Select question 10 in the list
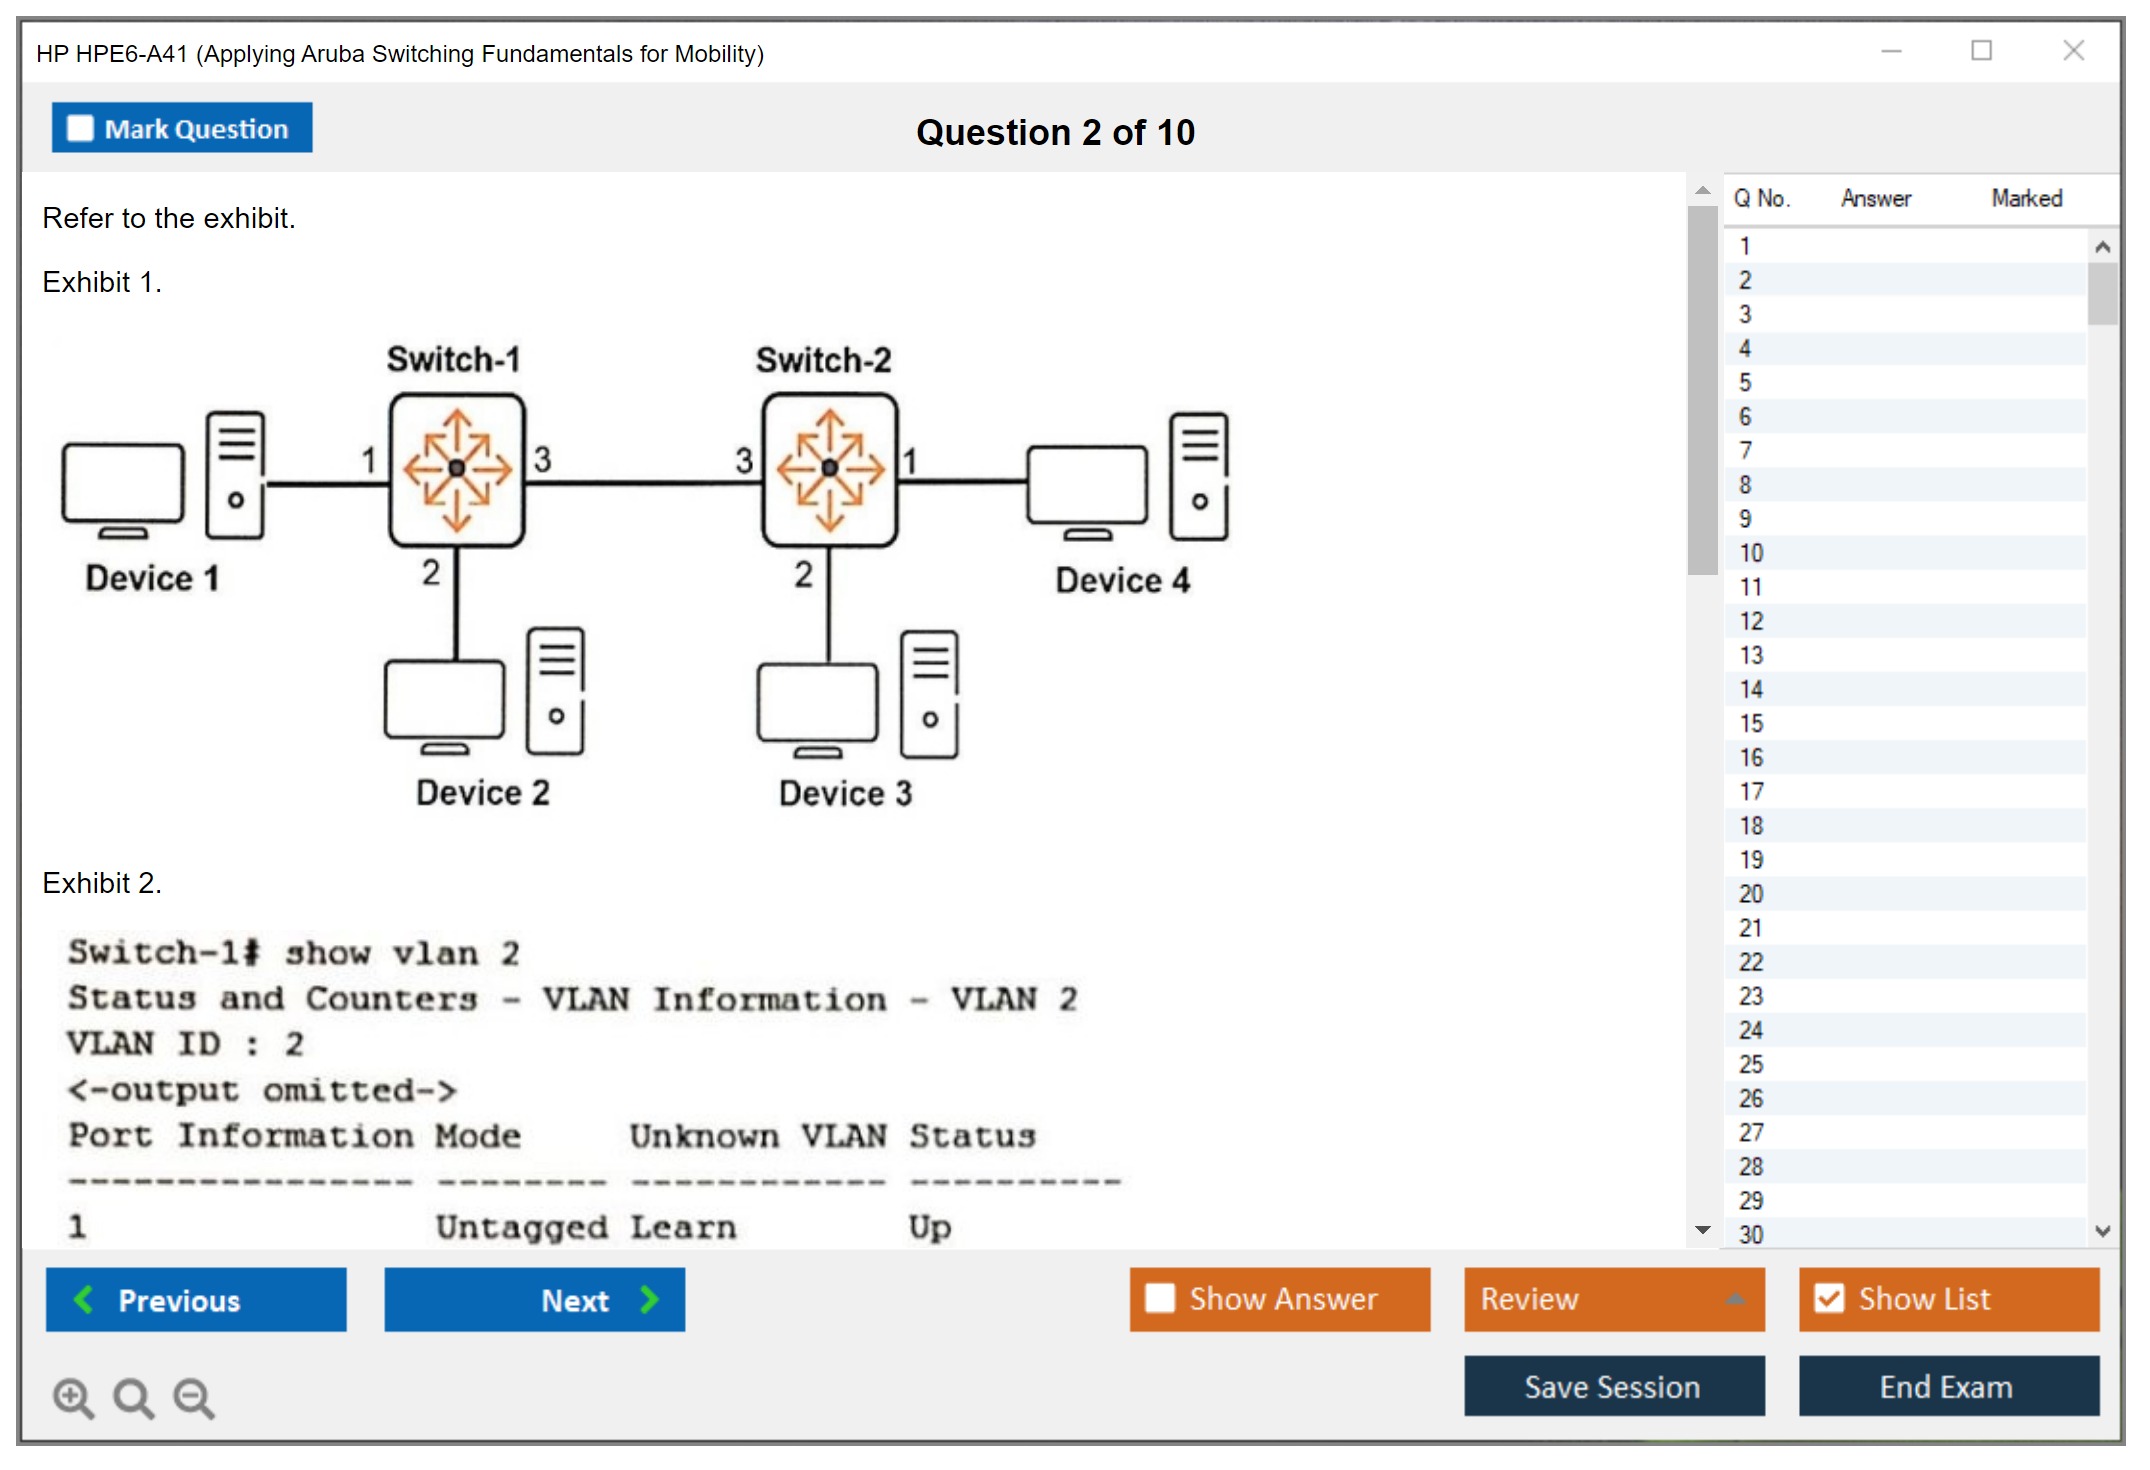 (1751, 553)
